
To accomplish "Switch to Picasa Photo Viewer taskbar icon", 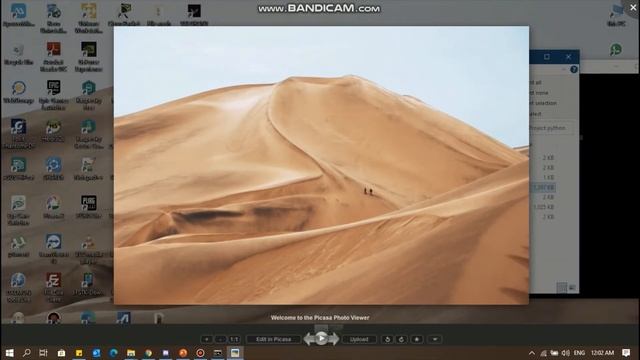I will (x=235, y=353).
